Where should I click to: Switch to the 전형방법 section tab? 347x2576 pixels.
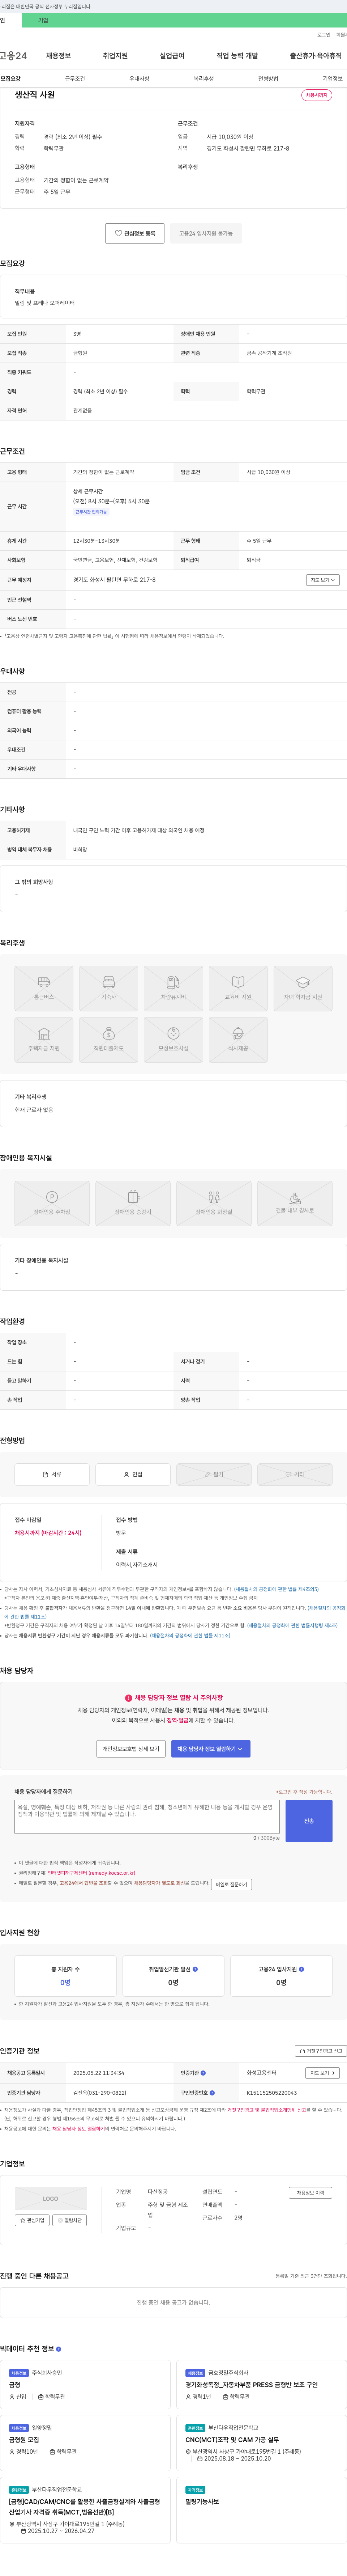pyautogui.click(x=268, y=78)
